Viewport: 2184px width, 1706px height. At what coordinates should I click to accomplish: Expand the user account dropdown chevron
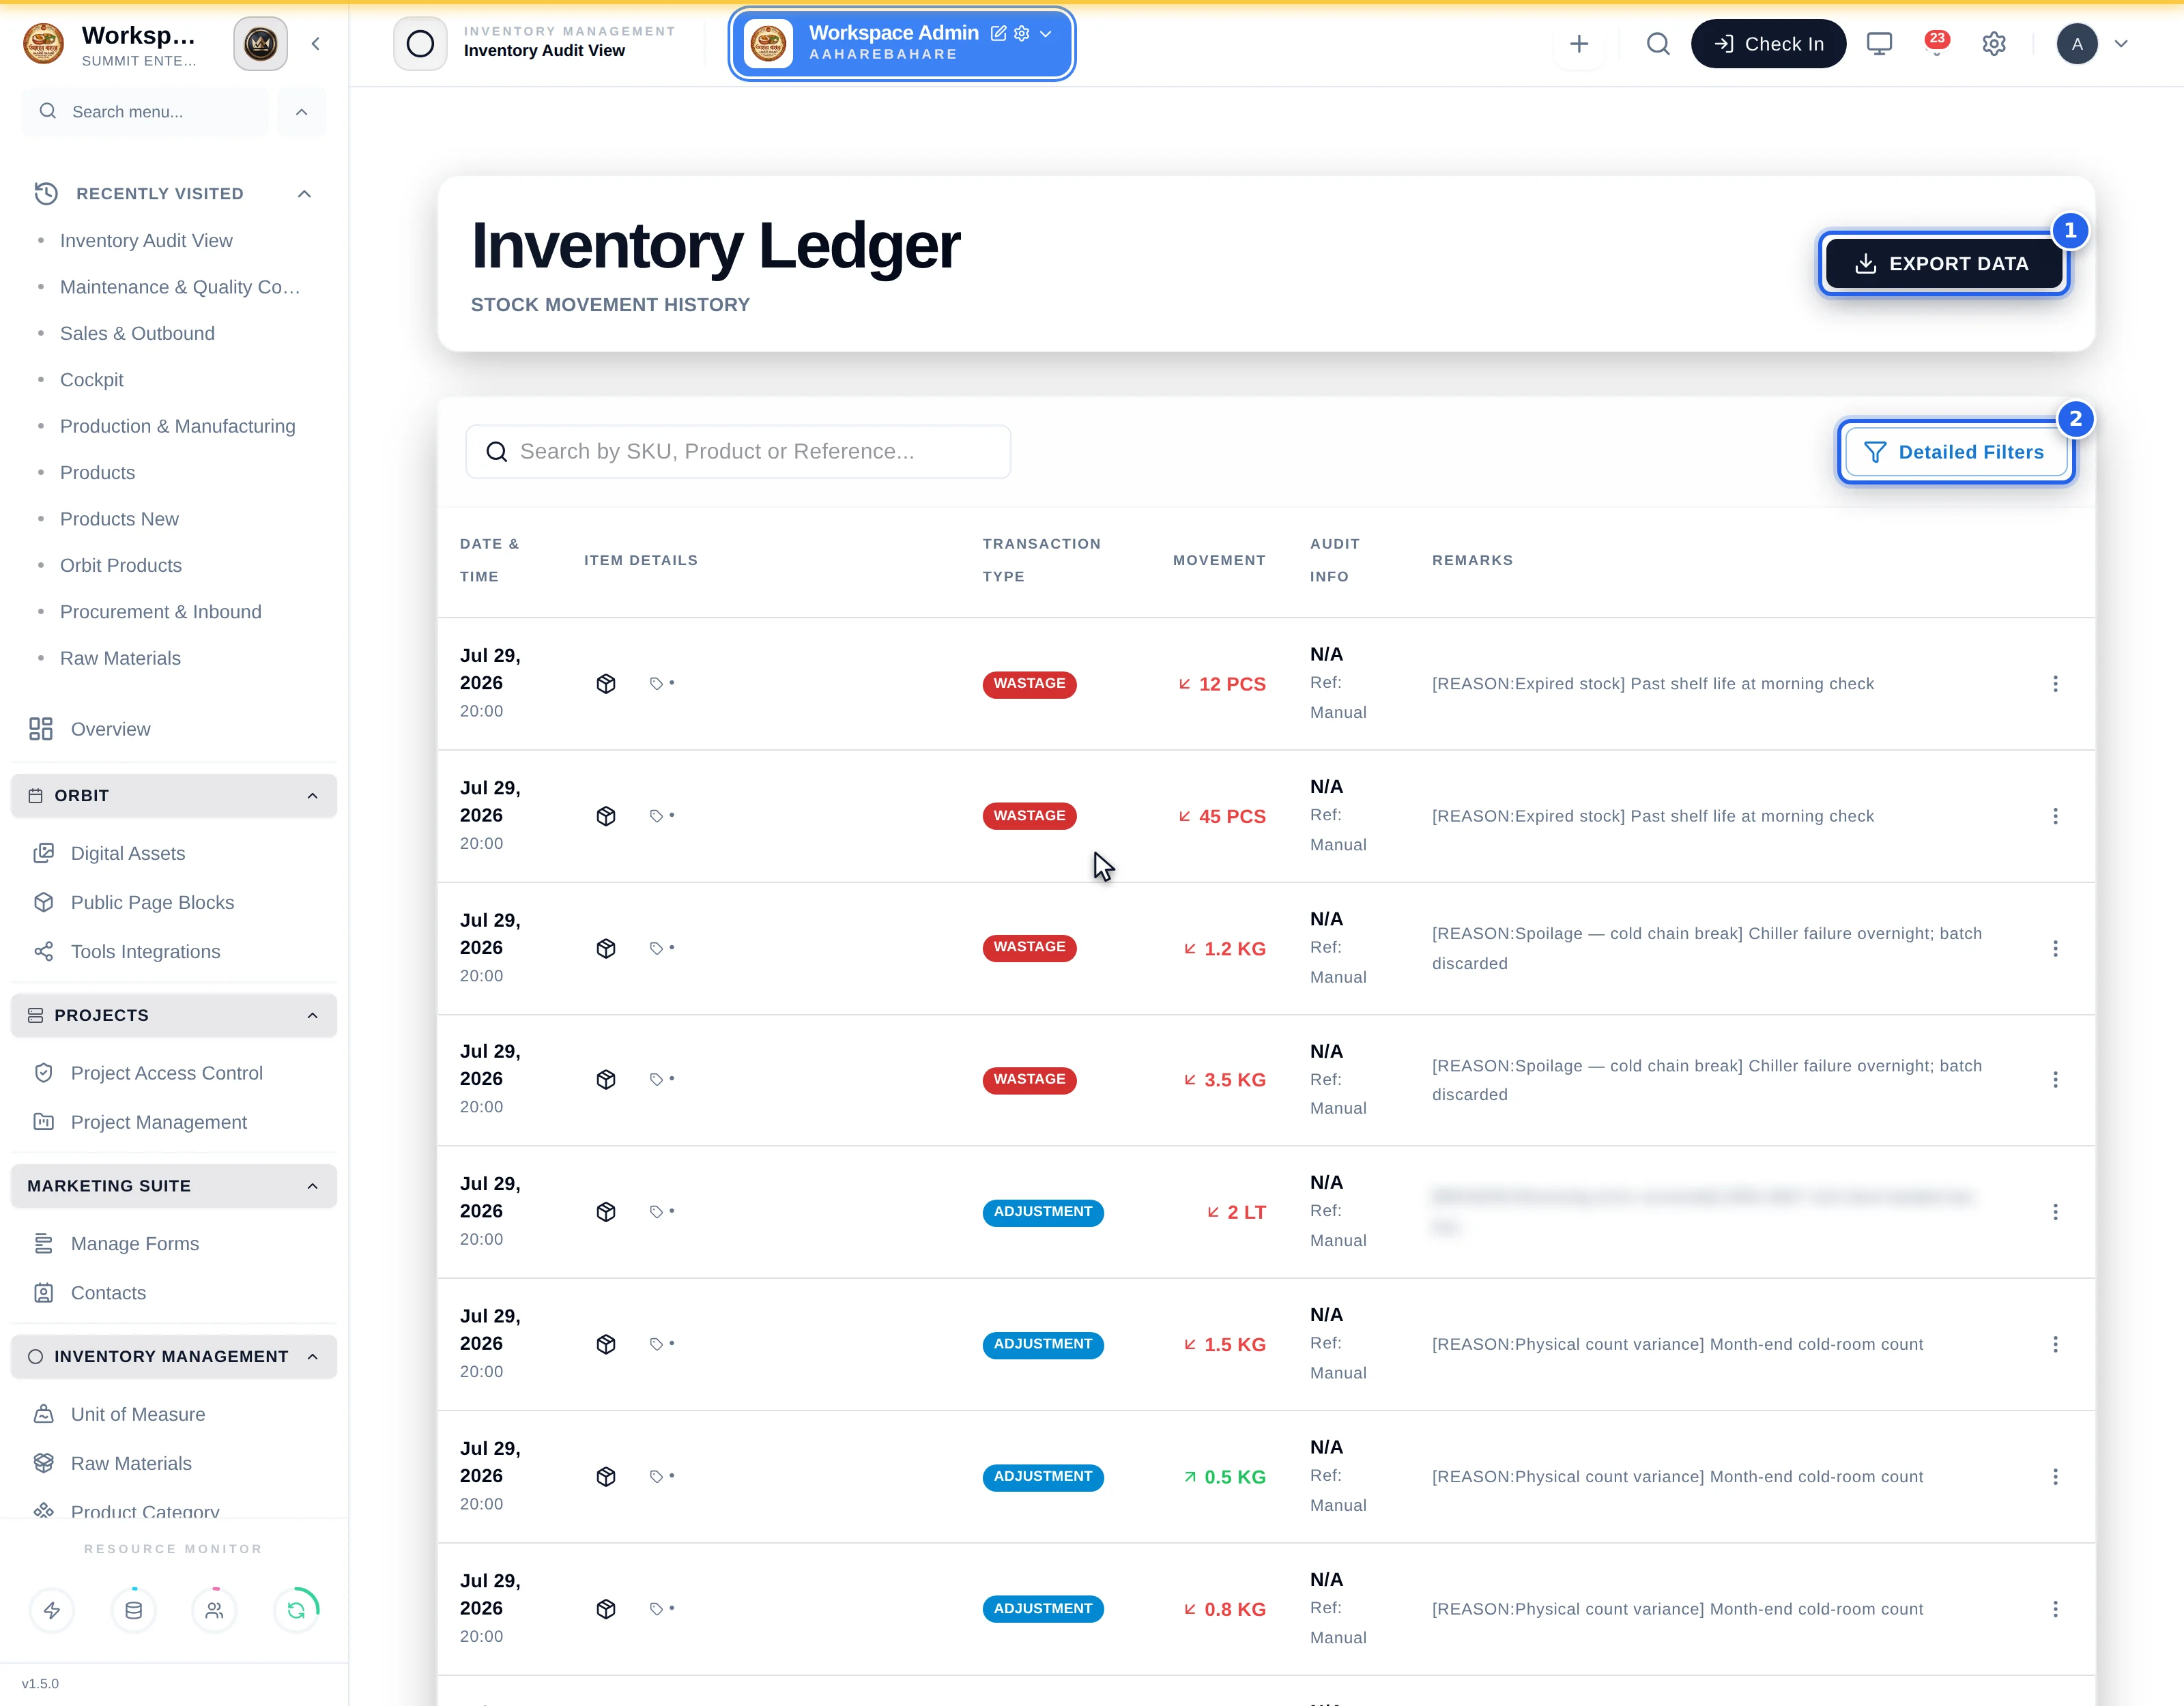point(2121,44)
